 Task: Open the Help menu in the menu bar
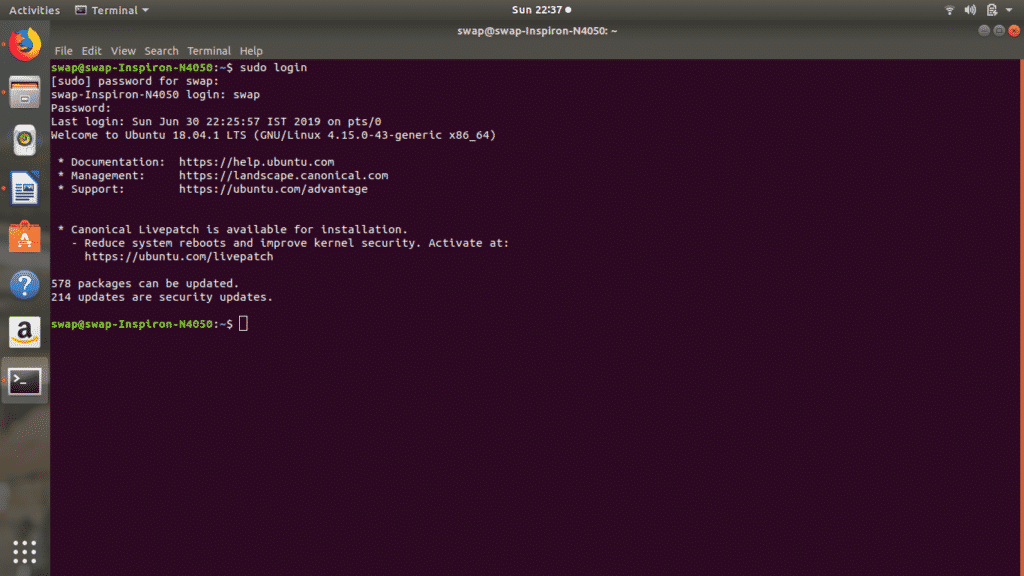(251, 51)
